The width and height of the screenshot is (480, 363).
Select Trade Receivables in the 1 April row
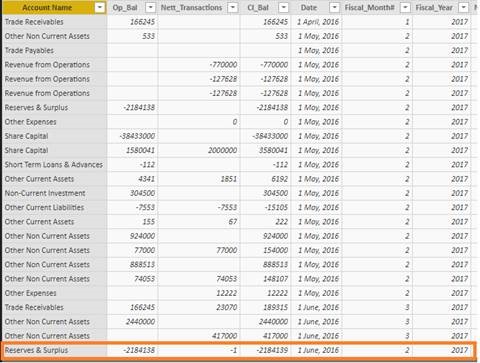pos(55,22)
